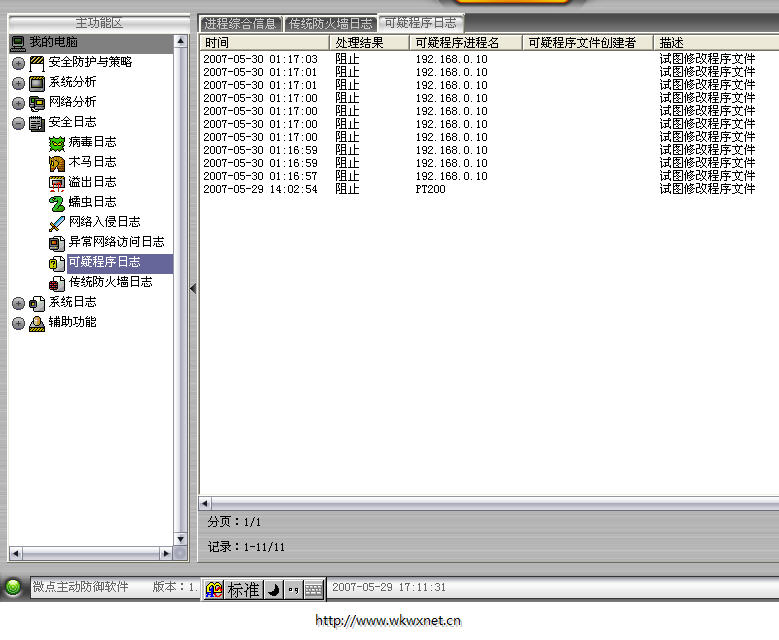The image size is (779, 640).
Task: Collapse the 安全日志 tree node
Action: [18, 123]
